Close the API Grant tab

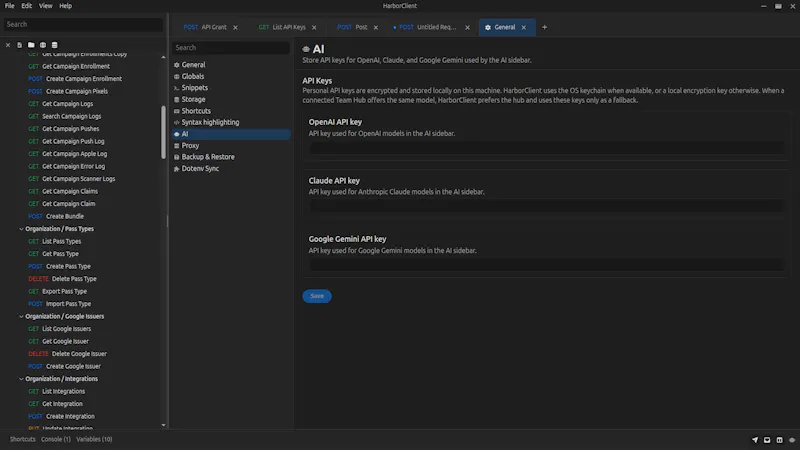(235, 28)
